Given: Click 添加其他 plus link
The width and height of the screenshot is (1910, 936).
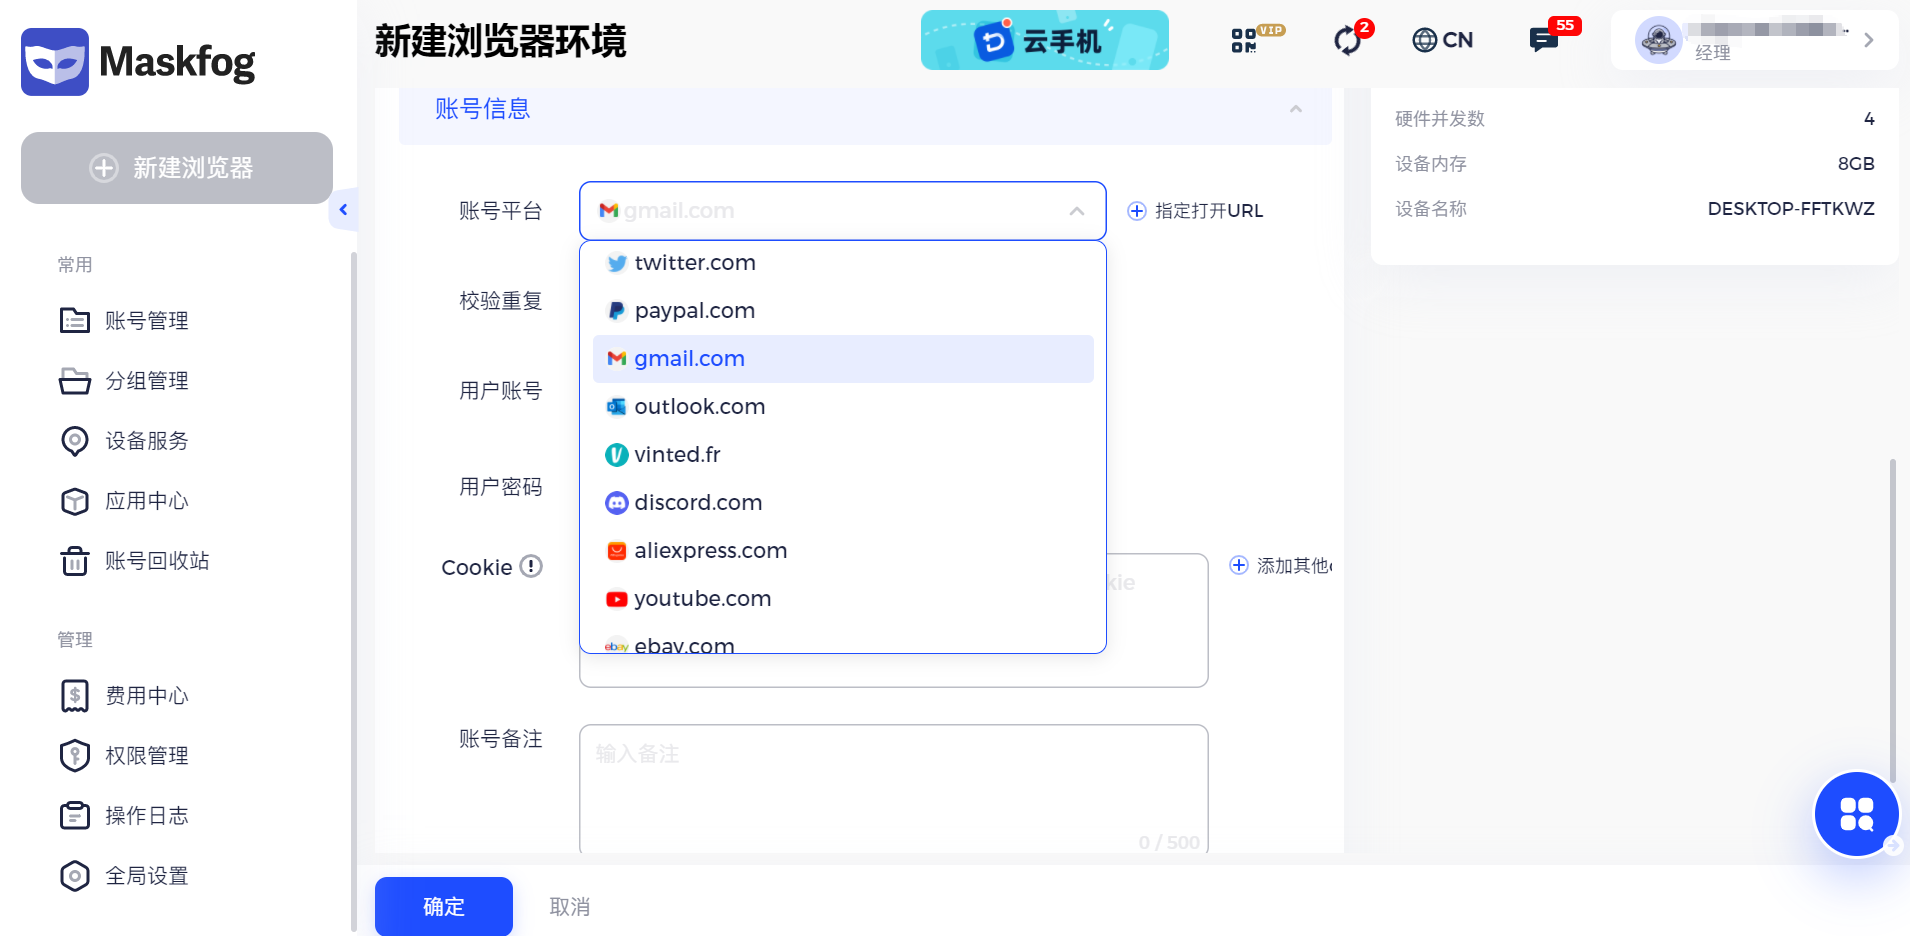Looking at the screenshot, I should click(x=1281, y=565).
